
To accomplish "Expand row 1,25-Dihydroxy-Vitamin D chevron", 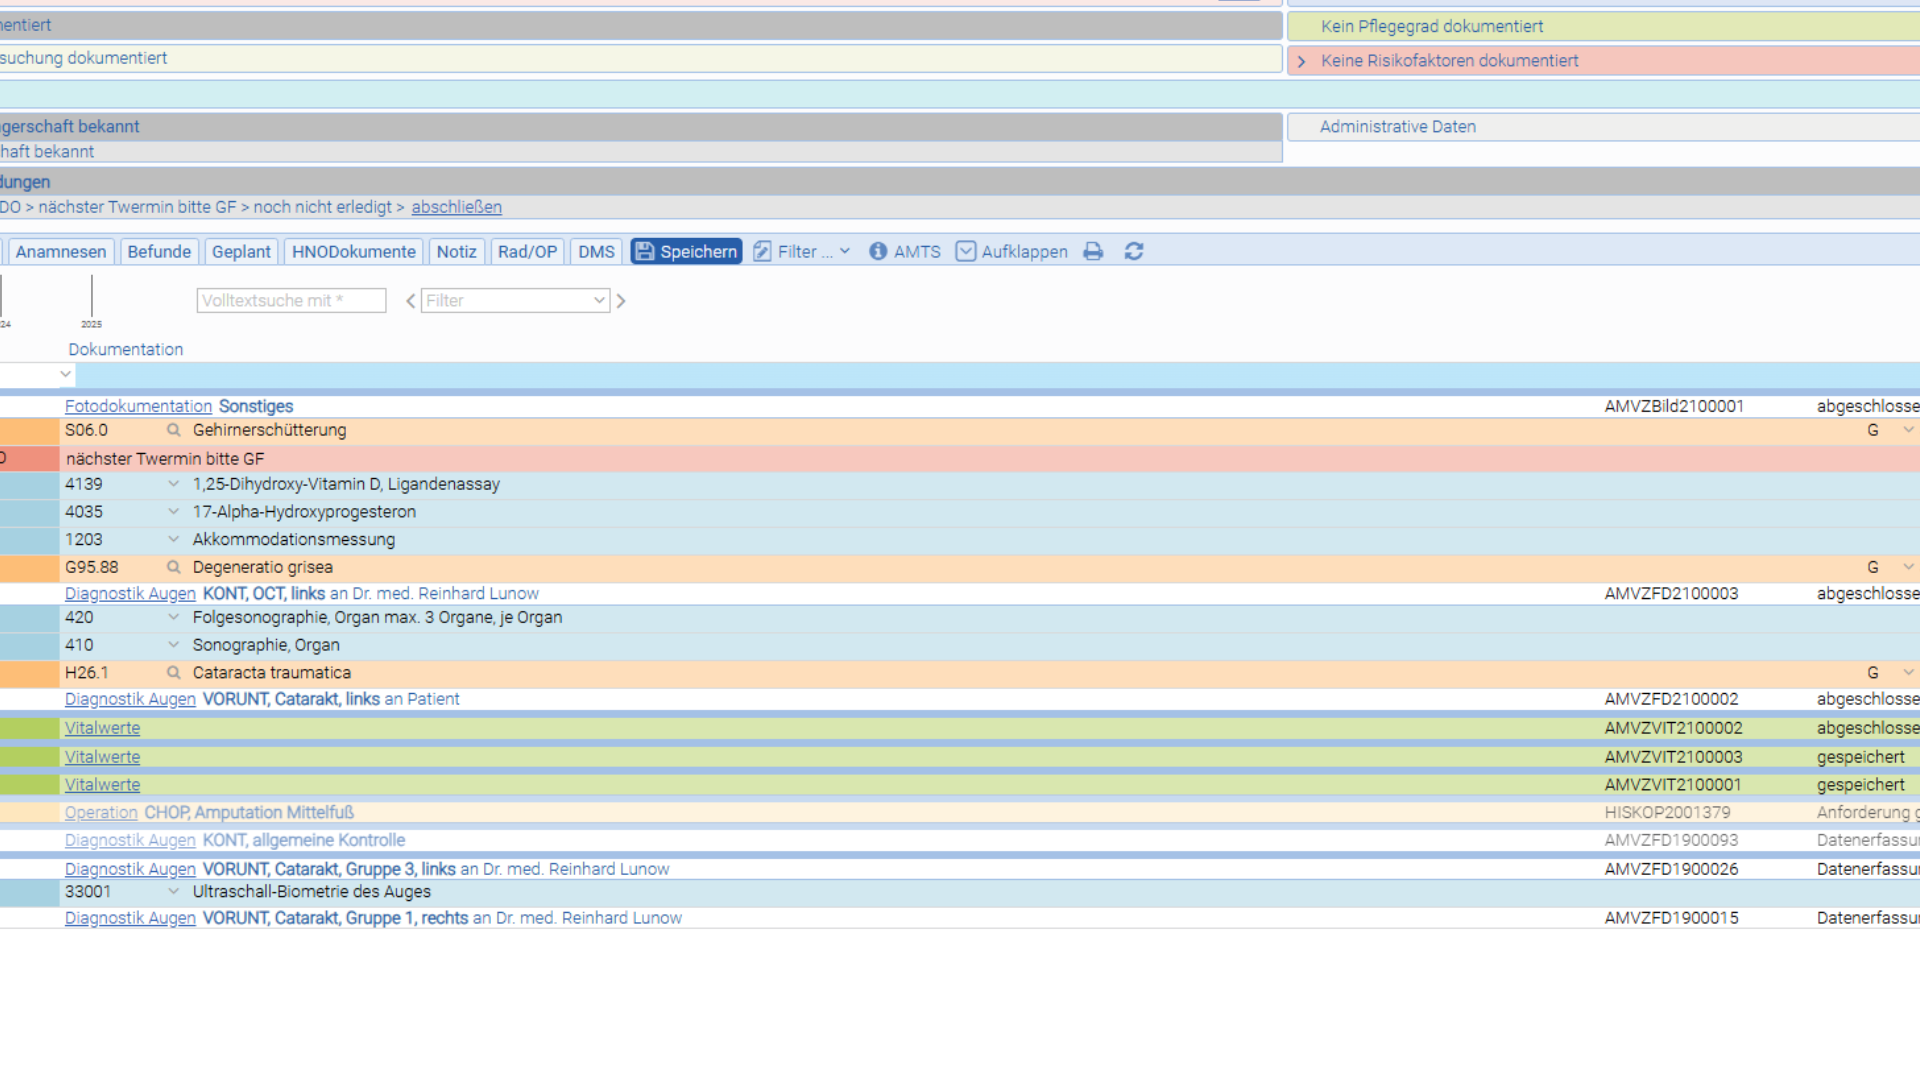I will pyautogui.click(x=173, y=484).
